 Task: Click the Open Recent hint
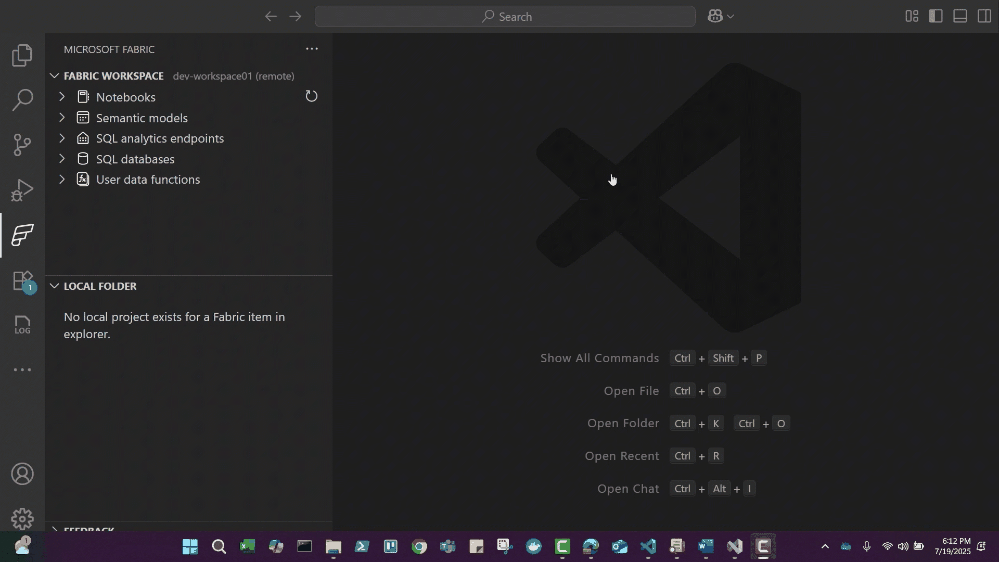click(622, 456)
